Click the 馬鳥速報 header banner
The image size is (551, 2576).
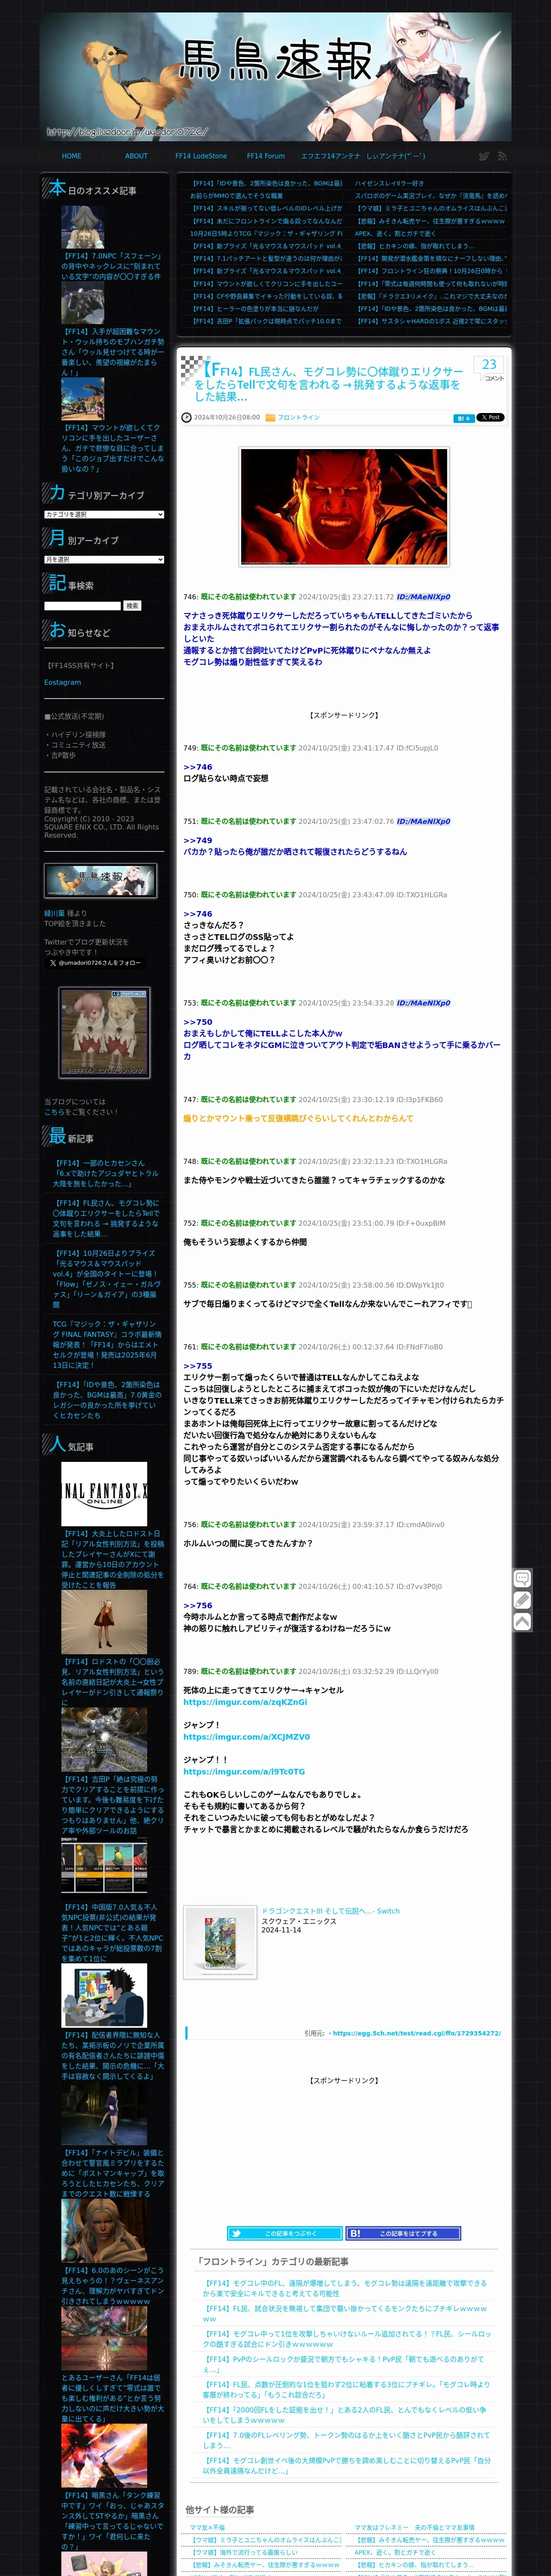[x=275, y=77]
